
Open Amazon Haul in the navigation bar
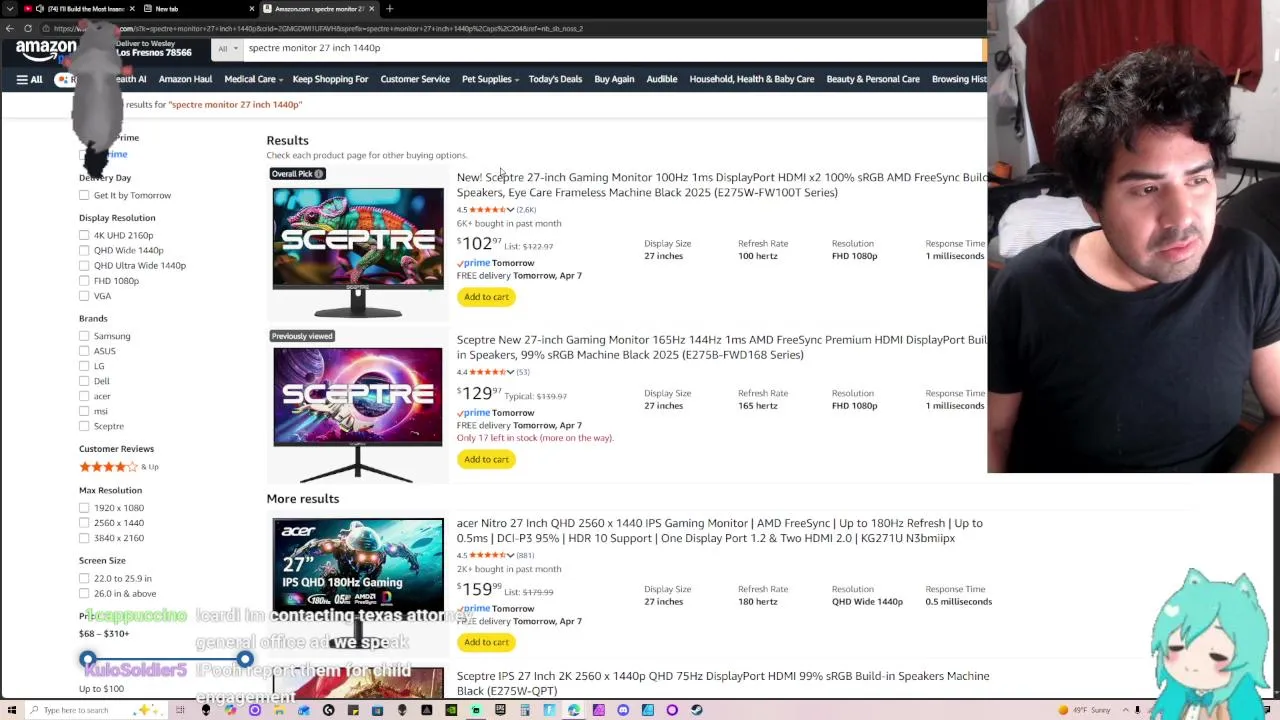185,79
